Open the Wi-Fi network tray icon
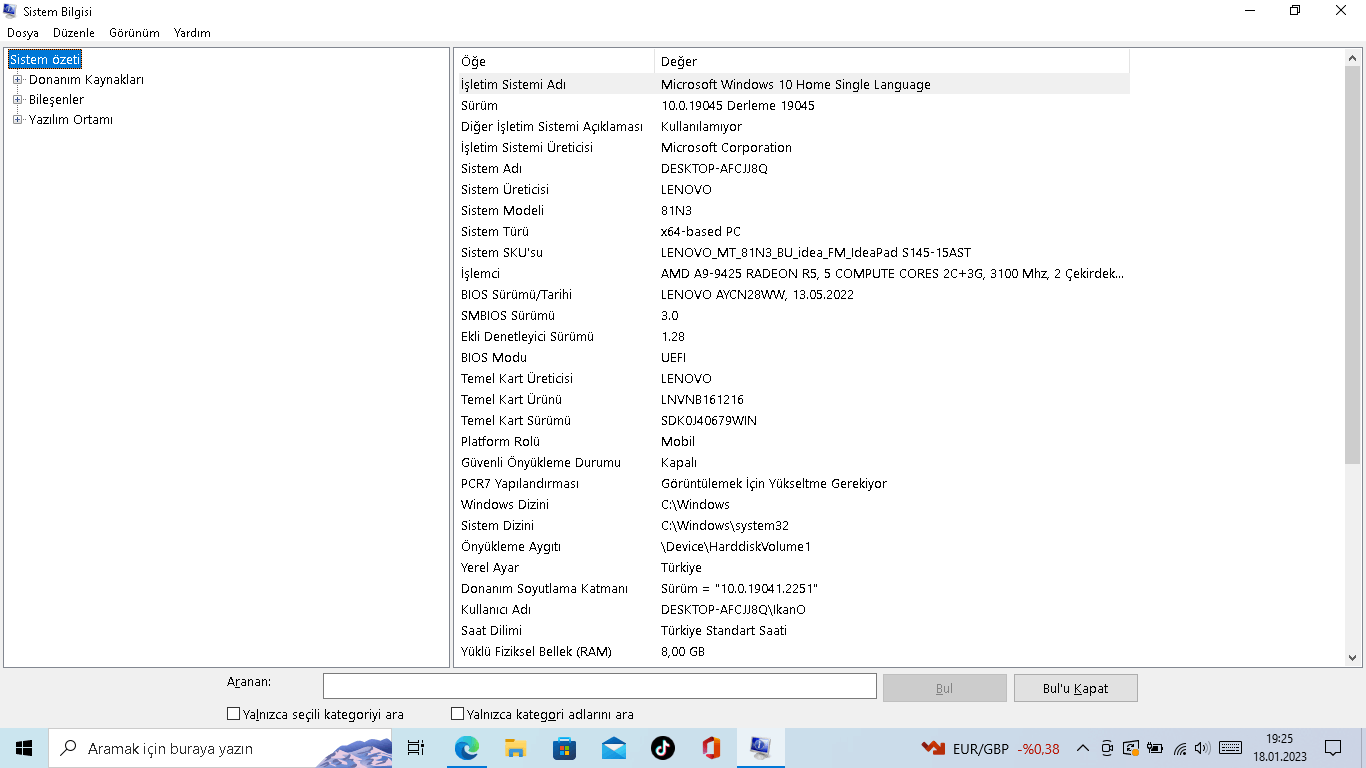The height and width of the screenshot is (768, 1366). (1180, 748)
